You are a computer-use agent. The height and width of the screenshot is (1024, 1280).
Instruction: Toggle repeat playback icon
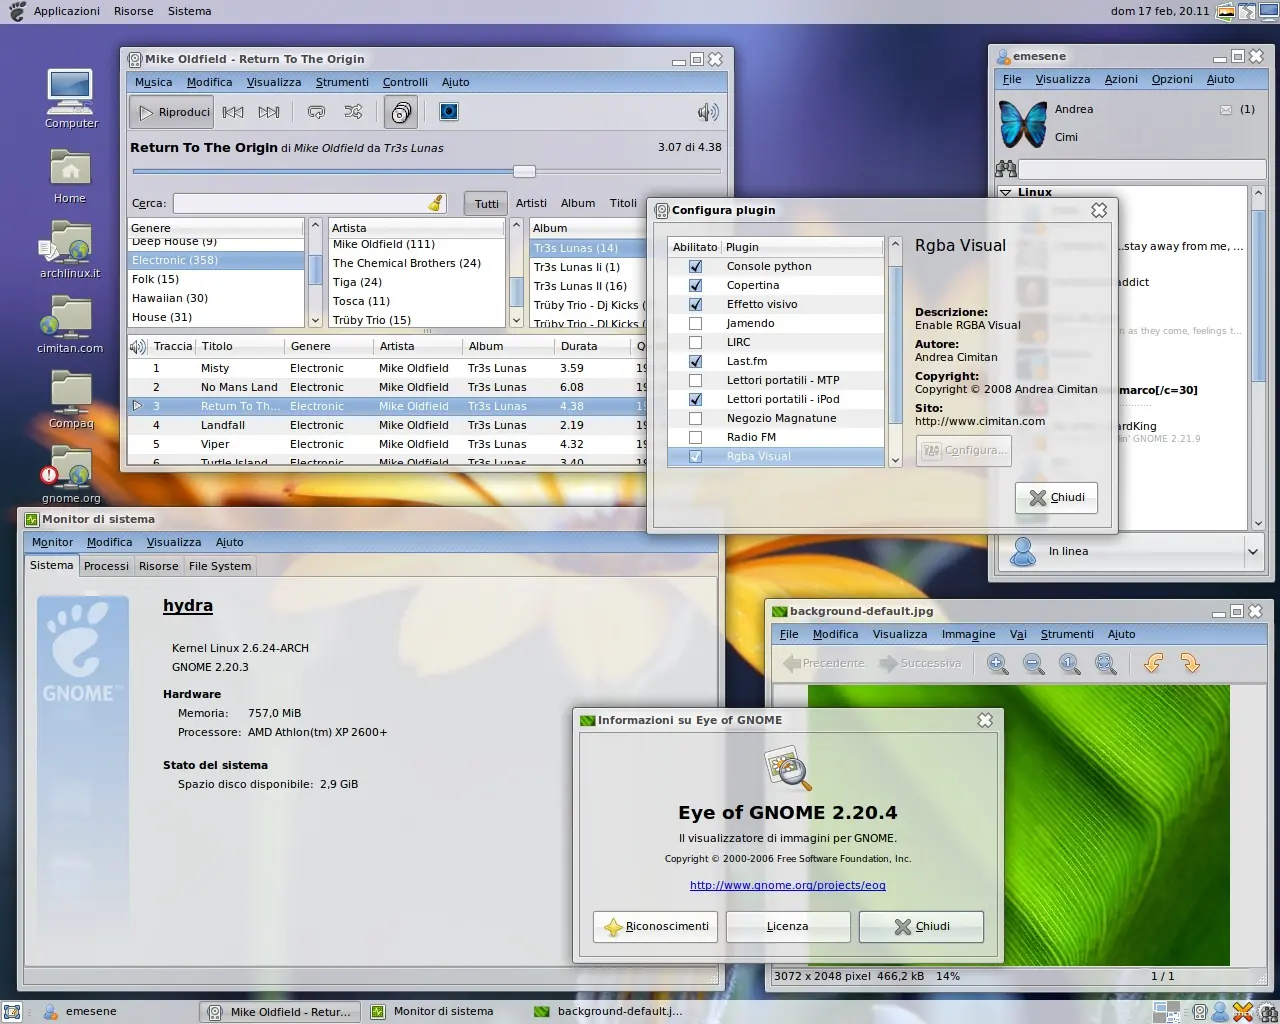pos(317,112)
